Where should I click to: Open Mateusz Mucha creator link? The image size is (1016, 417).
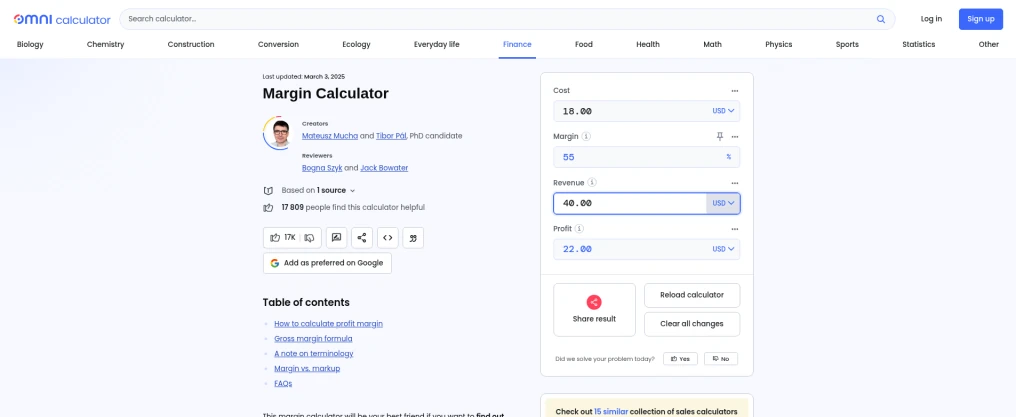(x=330, y=136)
